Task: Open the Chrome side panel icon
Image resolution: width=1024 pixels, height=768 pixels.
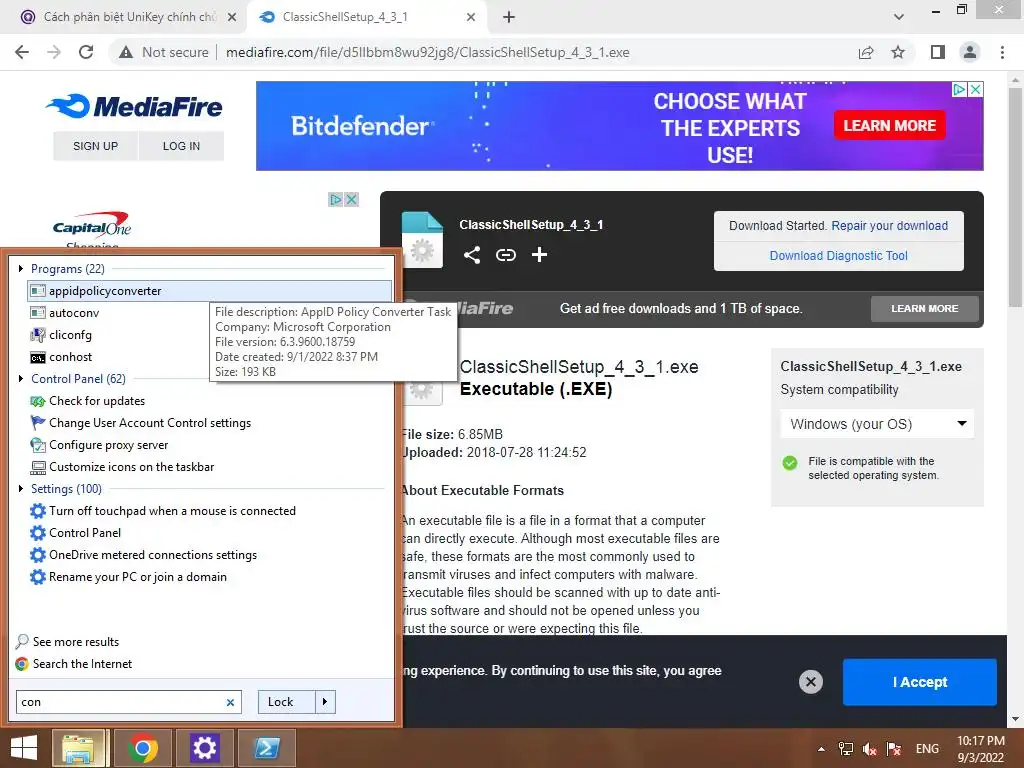Action: point(938,52)
